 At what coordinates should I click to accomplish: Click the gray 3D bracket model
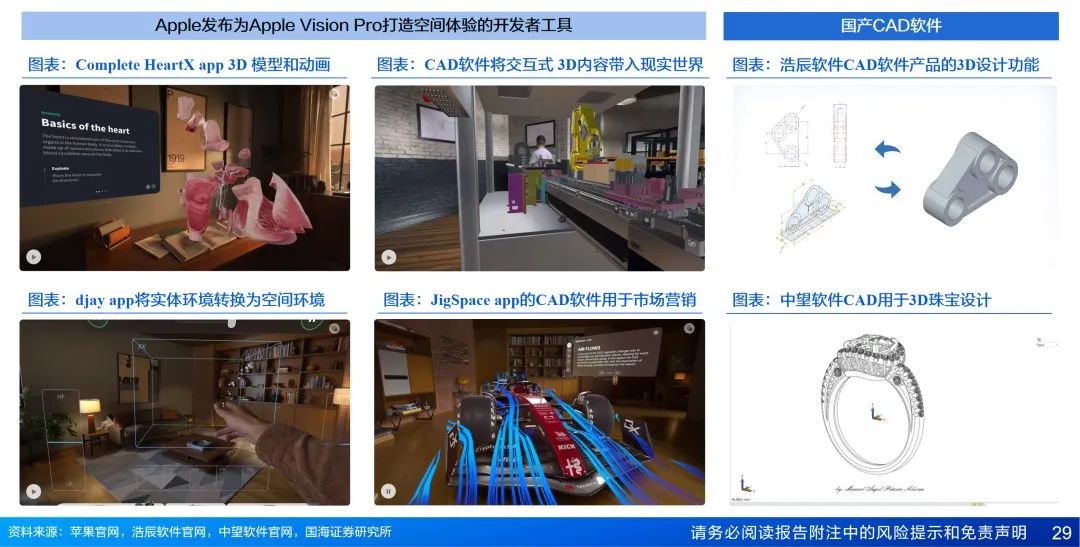click(970, 179)
